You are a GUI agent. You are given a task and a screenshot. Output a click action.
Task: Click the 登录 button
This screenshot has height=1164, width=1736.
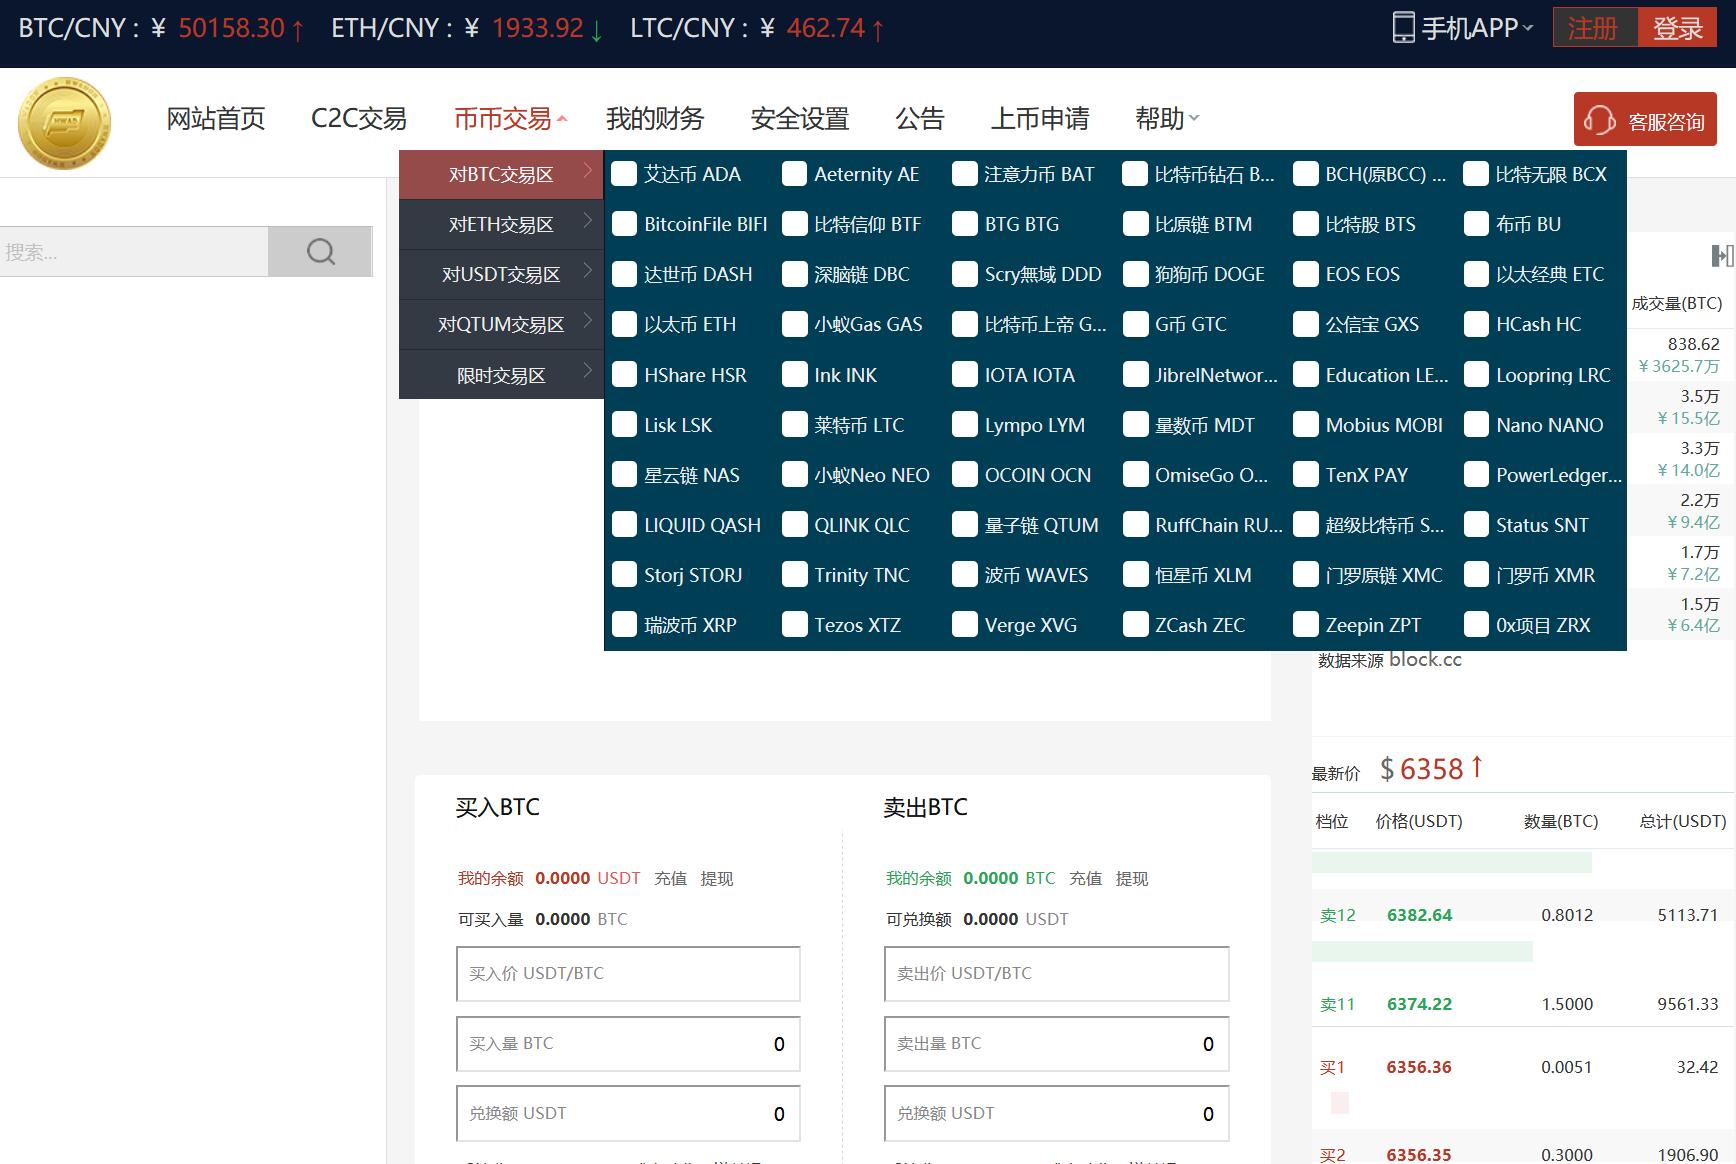click(1677, 28)
